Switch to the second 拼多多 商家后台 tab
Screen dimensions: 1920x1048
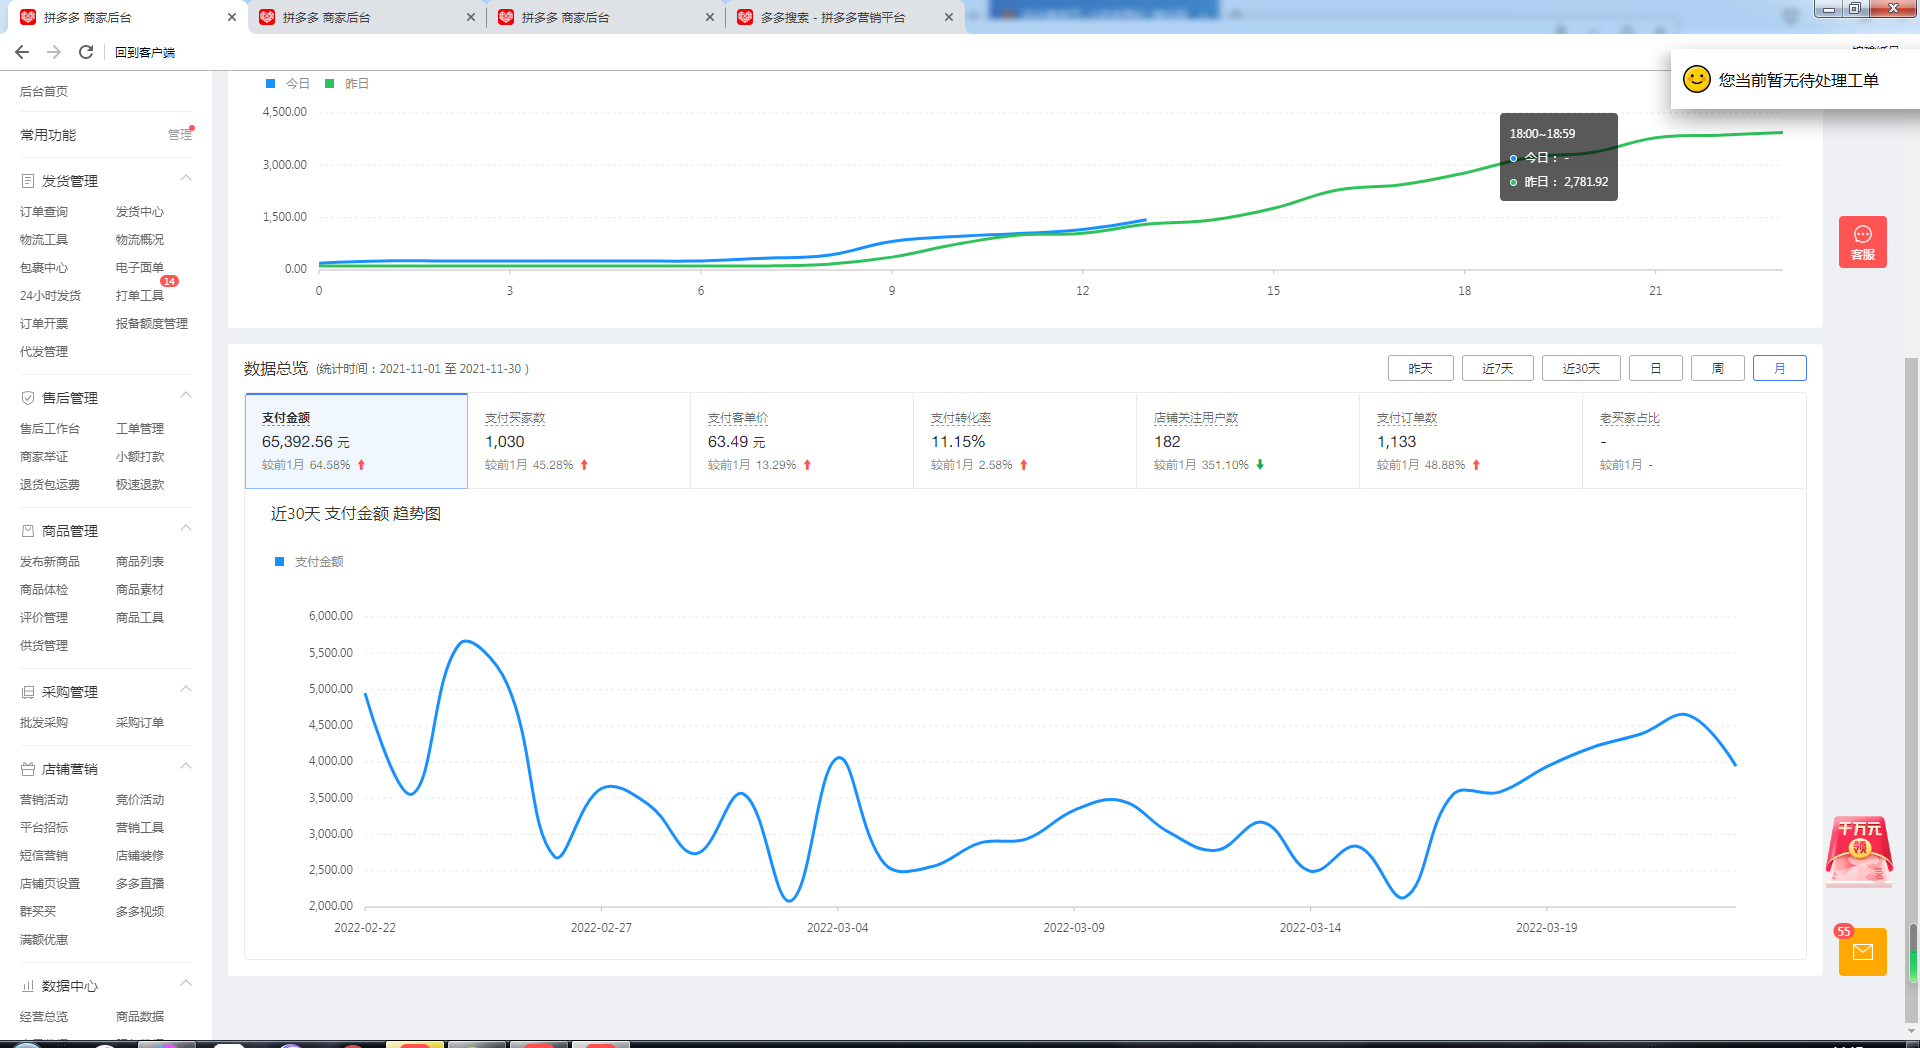(x=366, y=17)
